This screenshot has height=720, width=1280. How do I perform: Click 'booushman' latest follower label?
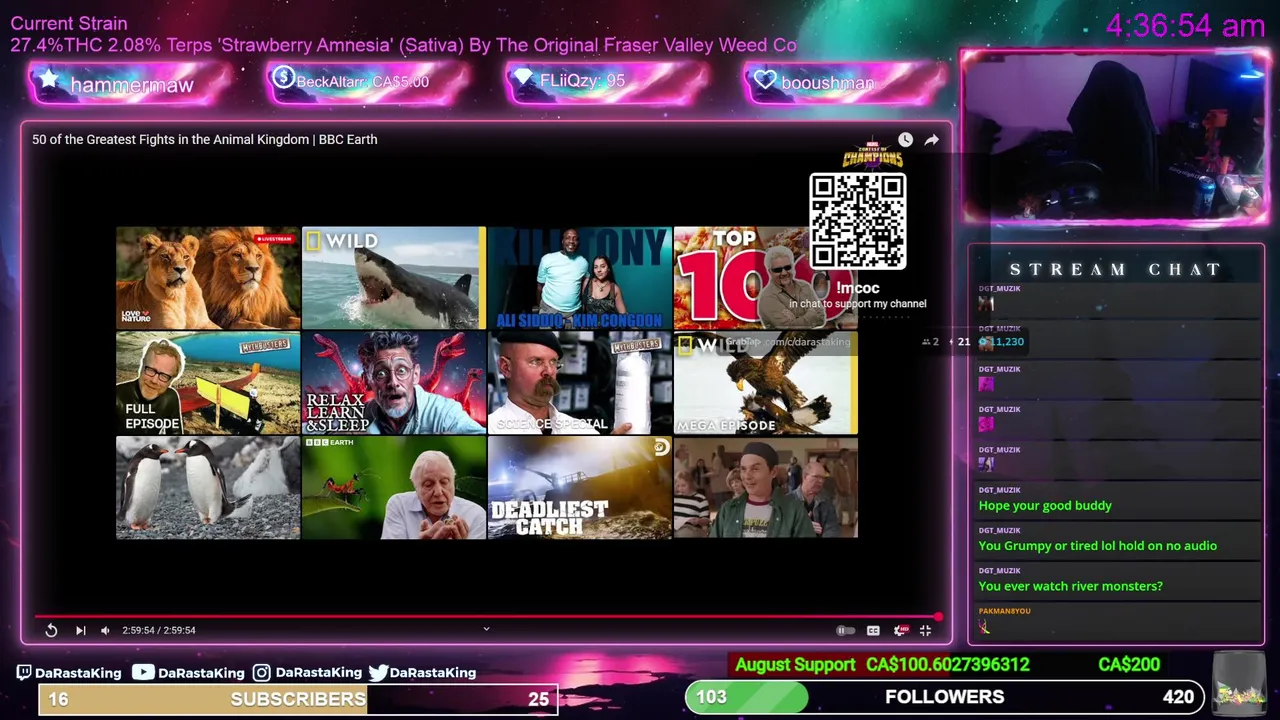tap(827, 83)
